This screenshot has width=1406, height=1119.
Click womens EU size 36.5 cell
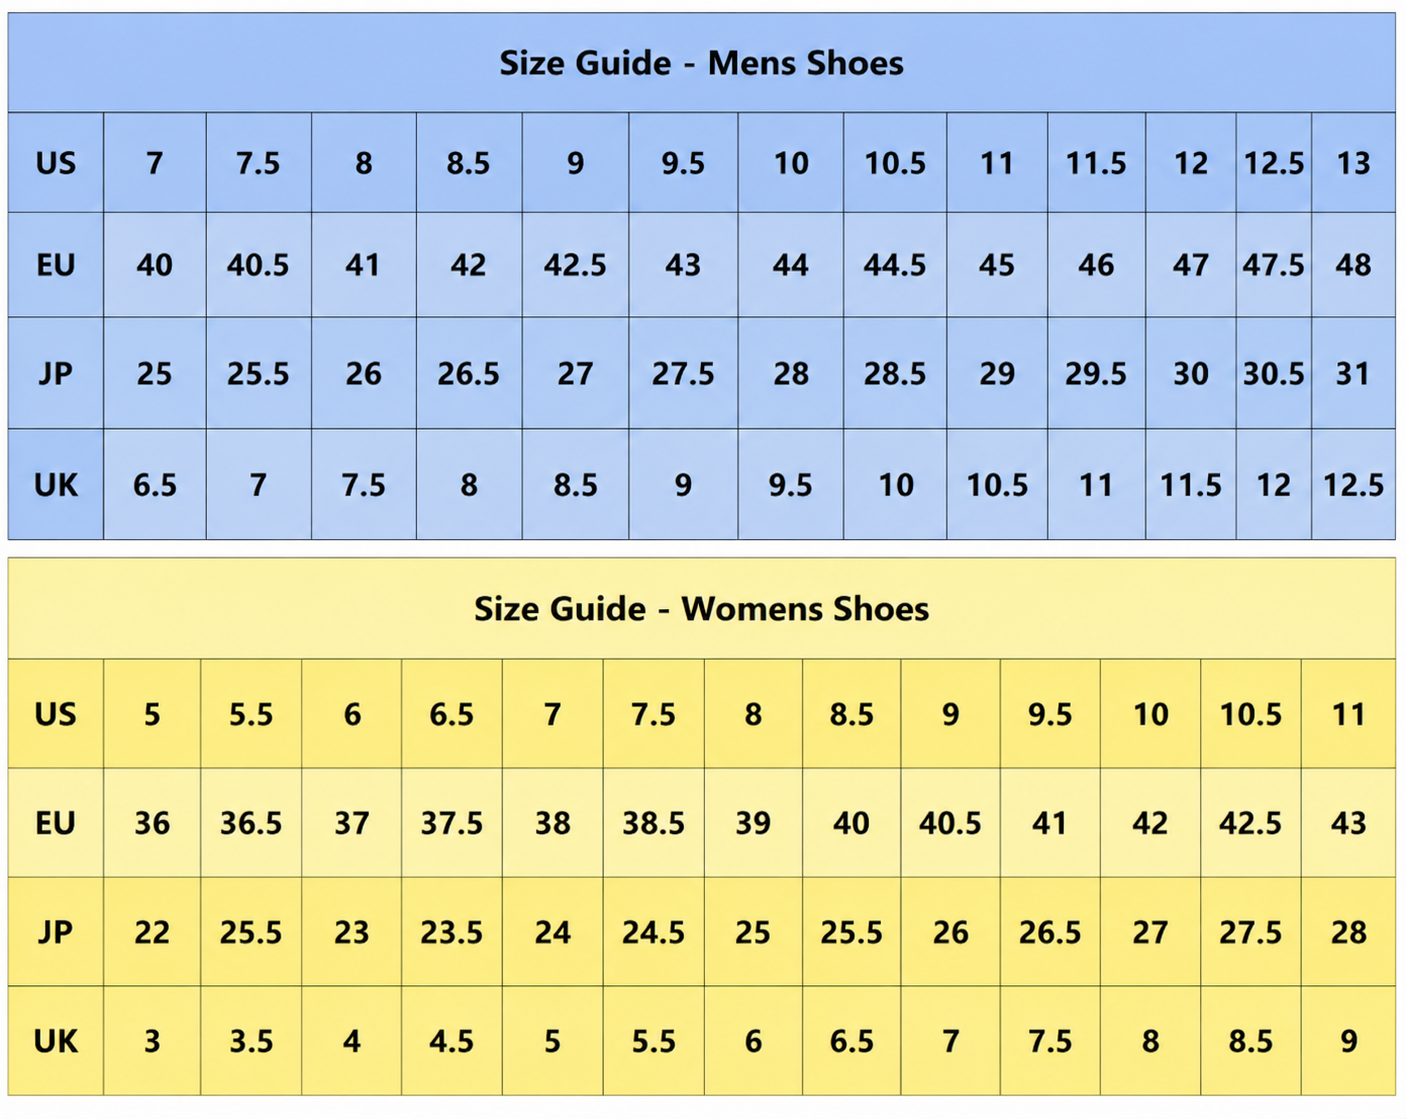click(x=251, y=823)
